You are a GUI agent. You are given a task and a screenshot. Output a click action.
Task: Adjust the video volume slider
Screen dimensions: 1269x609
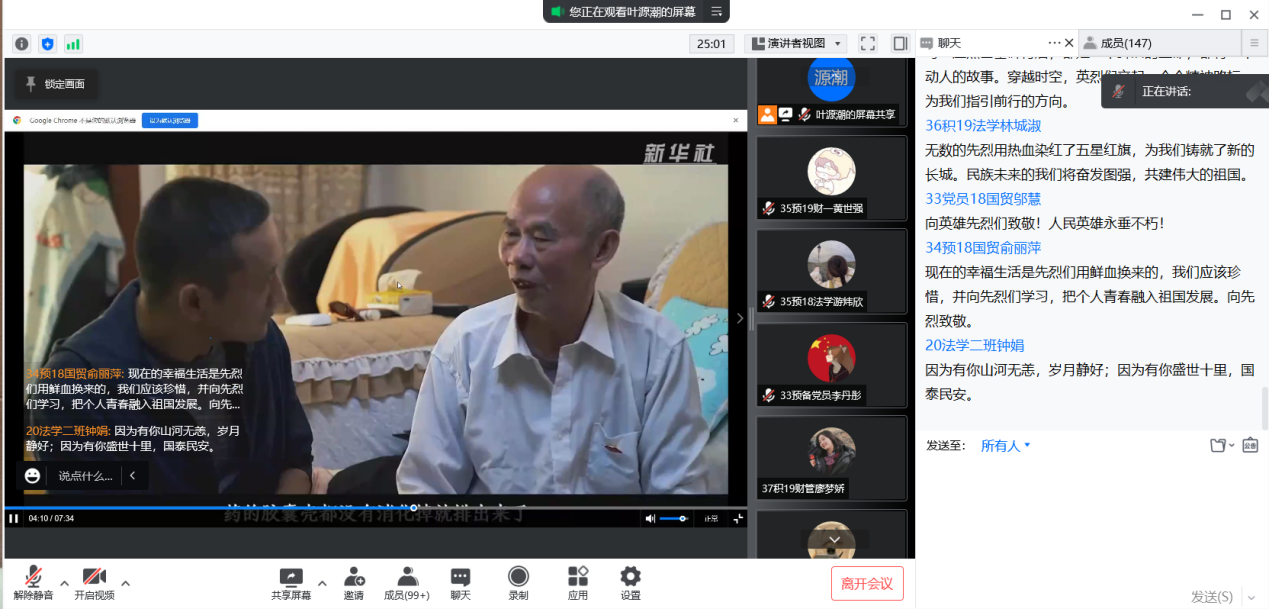pos(673,518)
